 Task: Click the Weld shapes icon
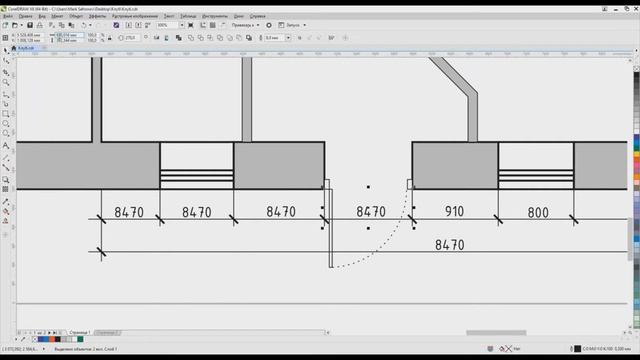(191, 38)
